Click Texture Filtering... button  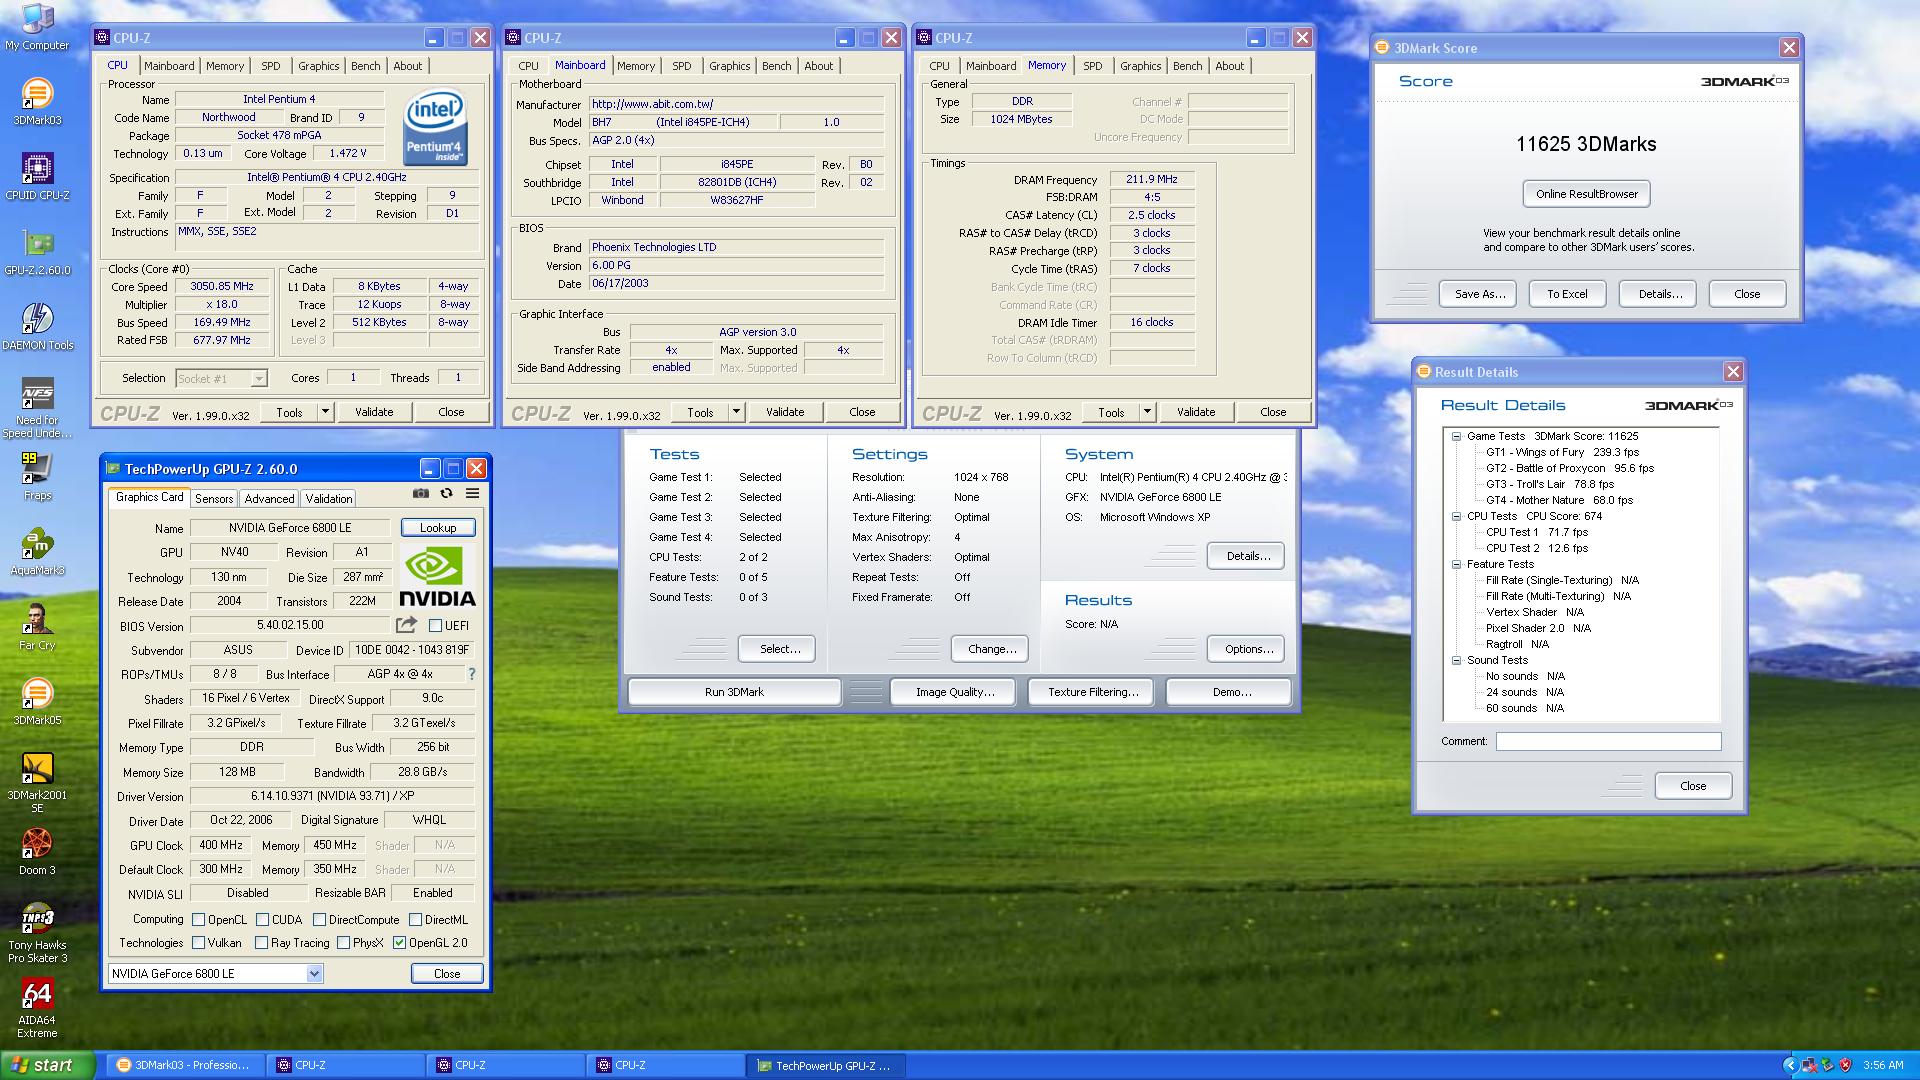1092,692
